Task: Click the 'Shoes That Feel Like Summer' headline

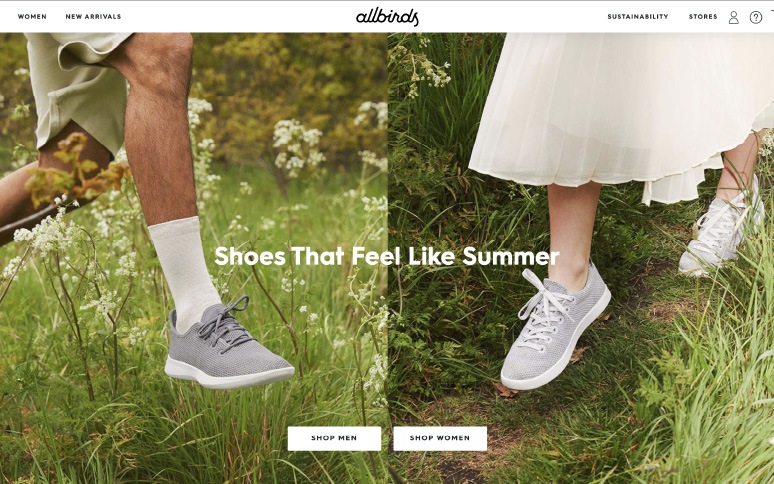Action: pyautogui.click(x=387, y=256)
